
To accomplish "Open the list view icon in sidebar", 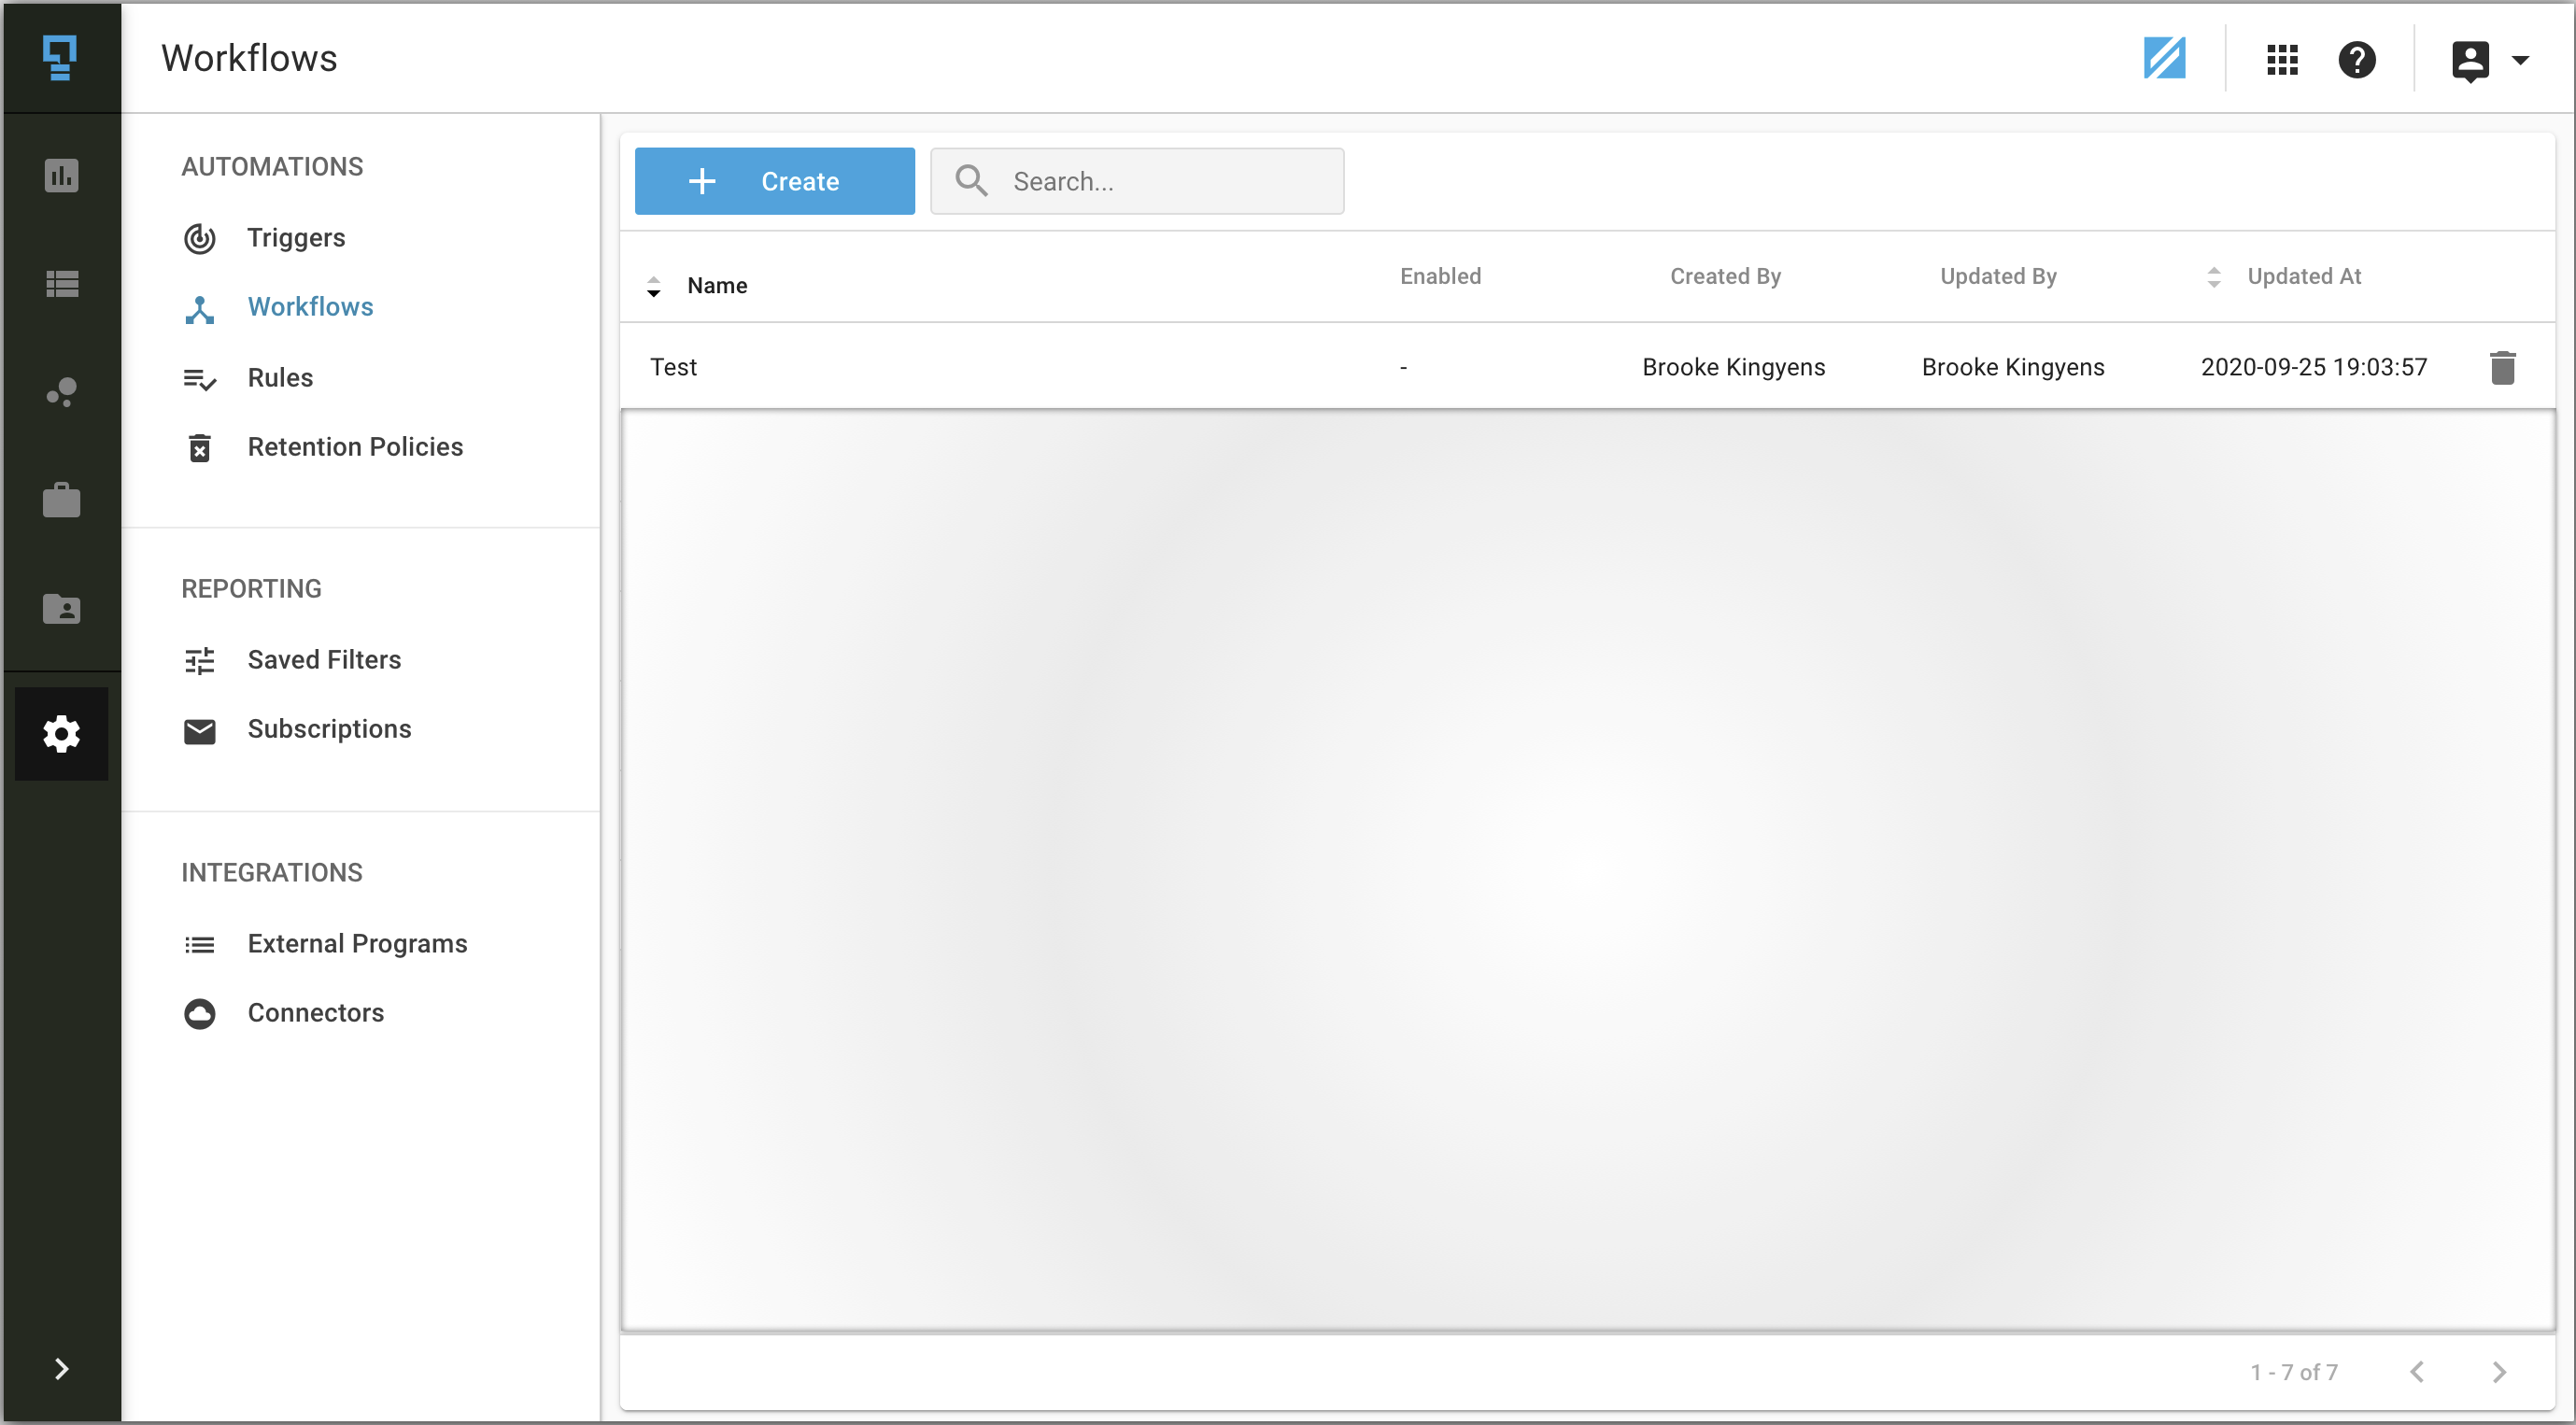I will pos(61,284).
